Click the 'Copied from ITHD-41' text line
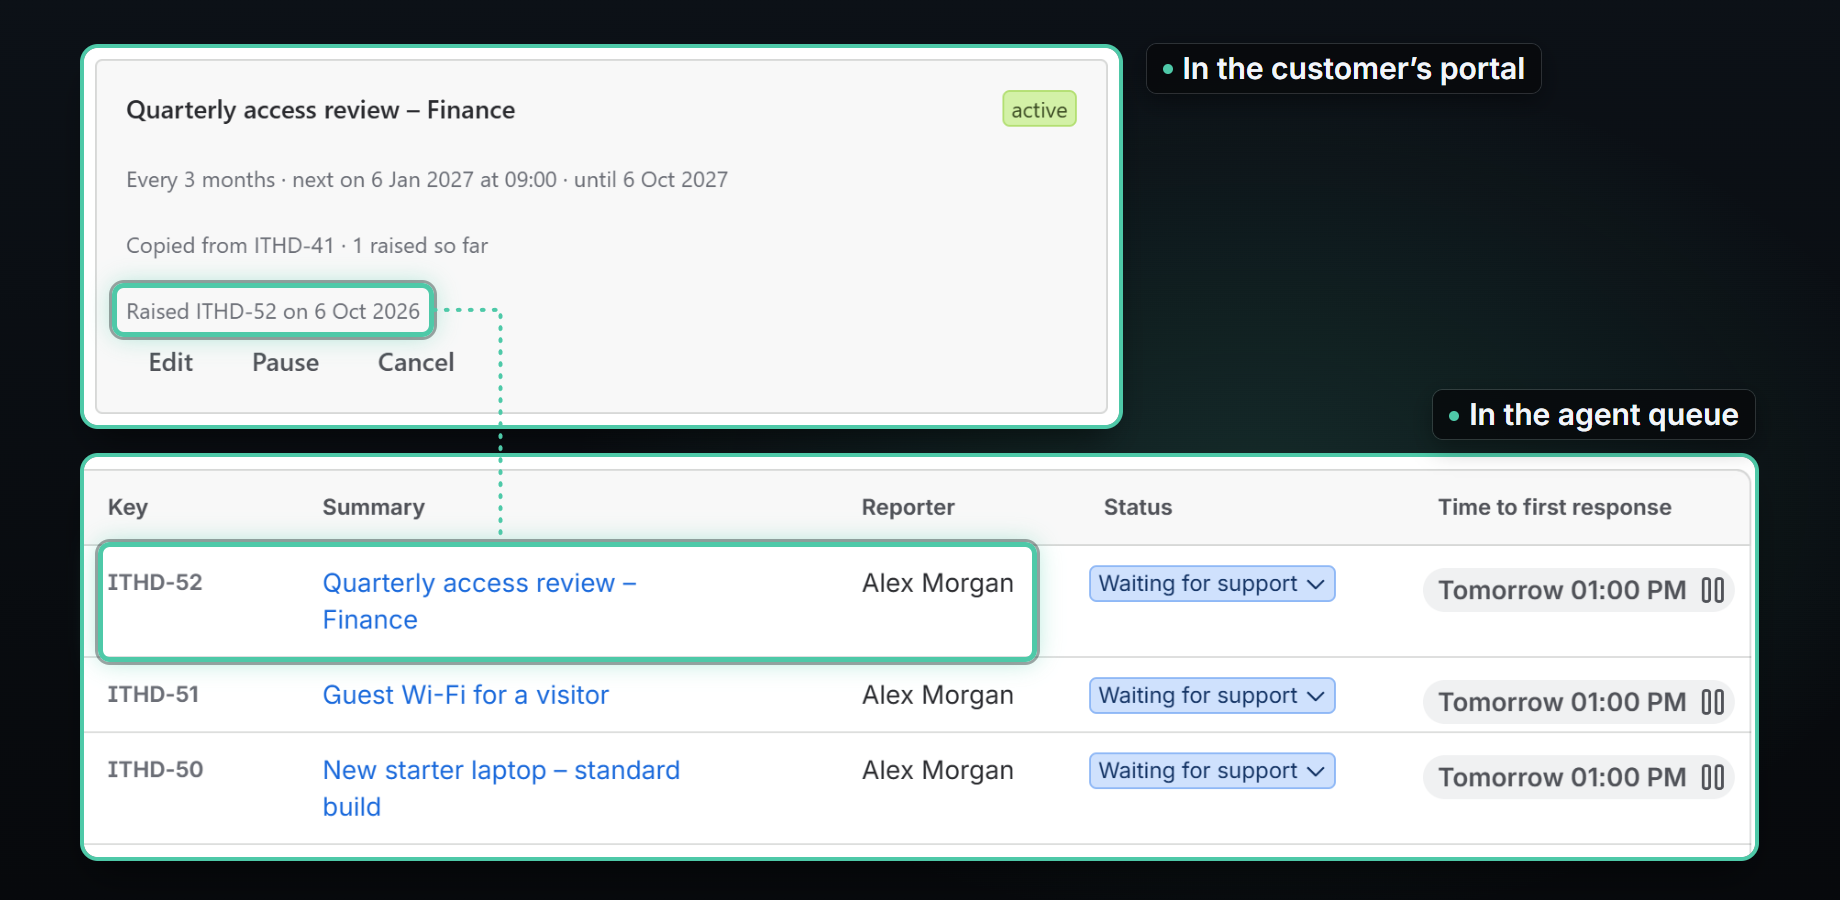 307,245
